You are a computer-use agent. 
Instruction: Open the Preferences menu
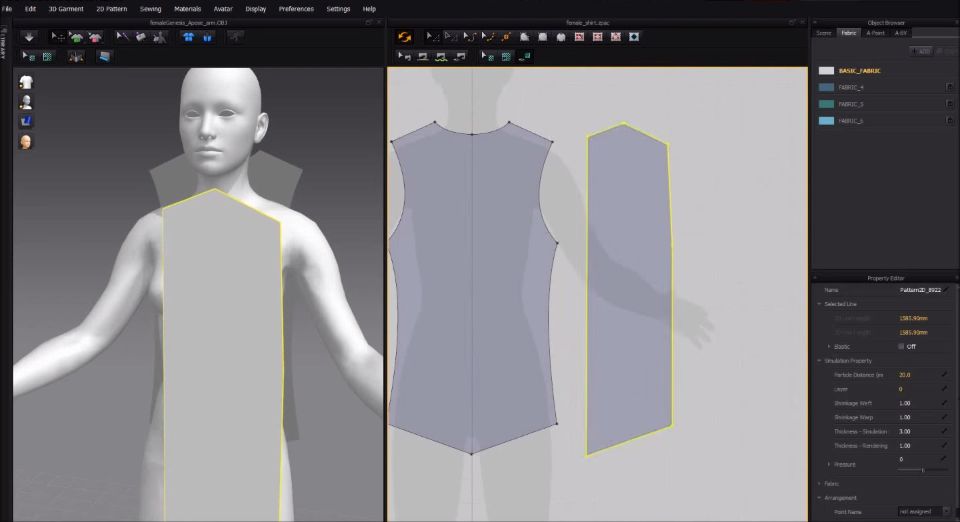296,9
